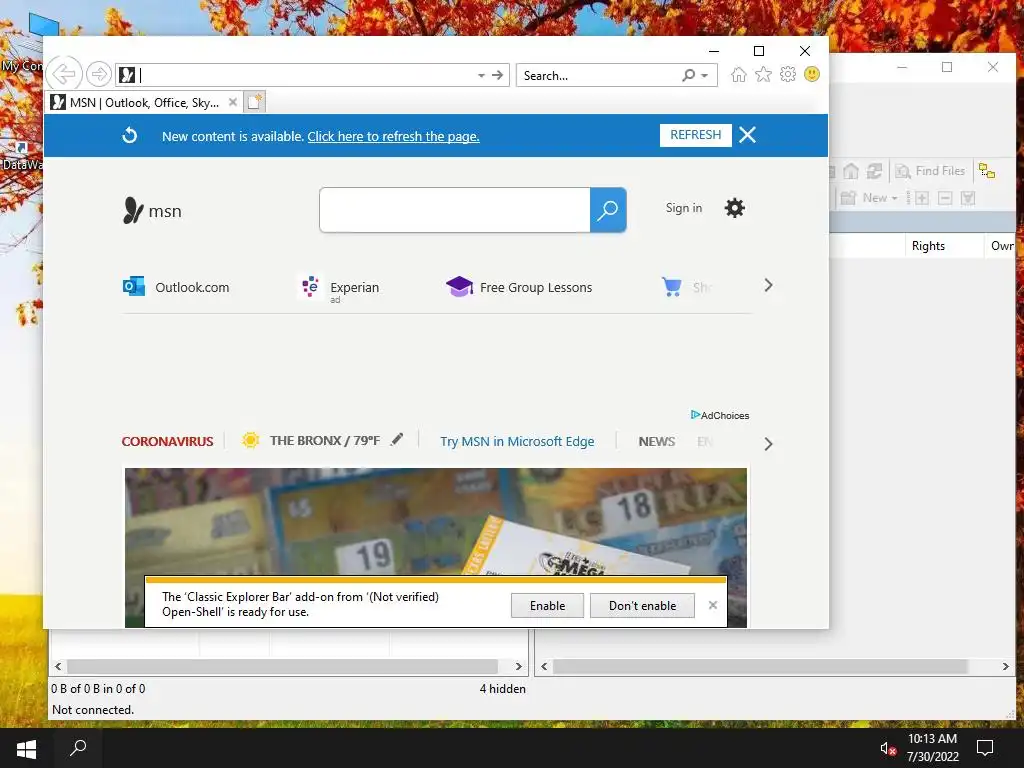Open the Windows Start menu
This screenshot has width=1024, height=768.
tap(26, 748)
